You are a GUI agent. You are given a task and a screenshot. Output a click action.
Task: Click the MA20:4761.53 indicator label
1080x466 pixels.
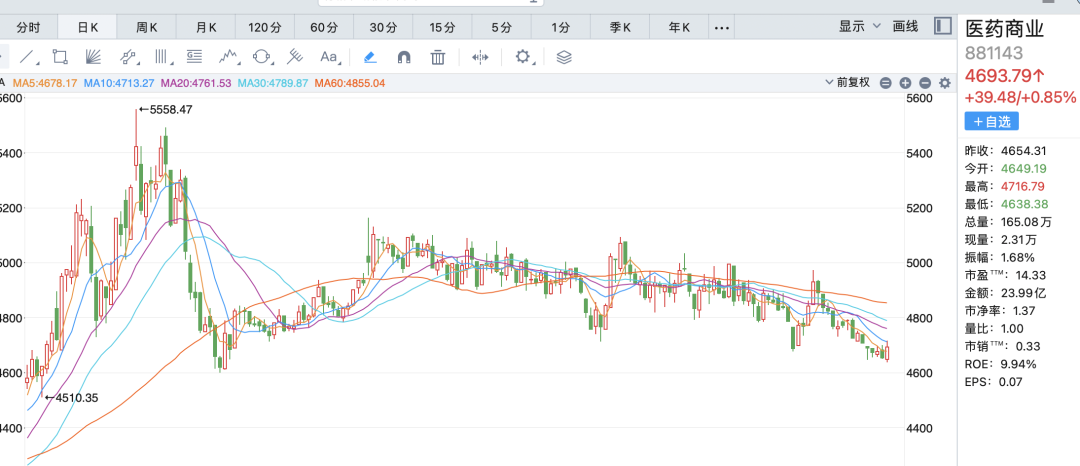click(196, 83)
